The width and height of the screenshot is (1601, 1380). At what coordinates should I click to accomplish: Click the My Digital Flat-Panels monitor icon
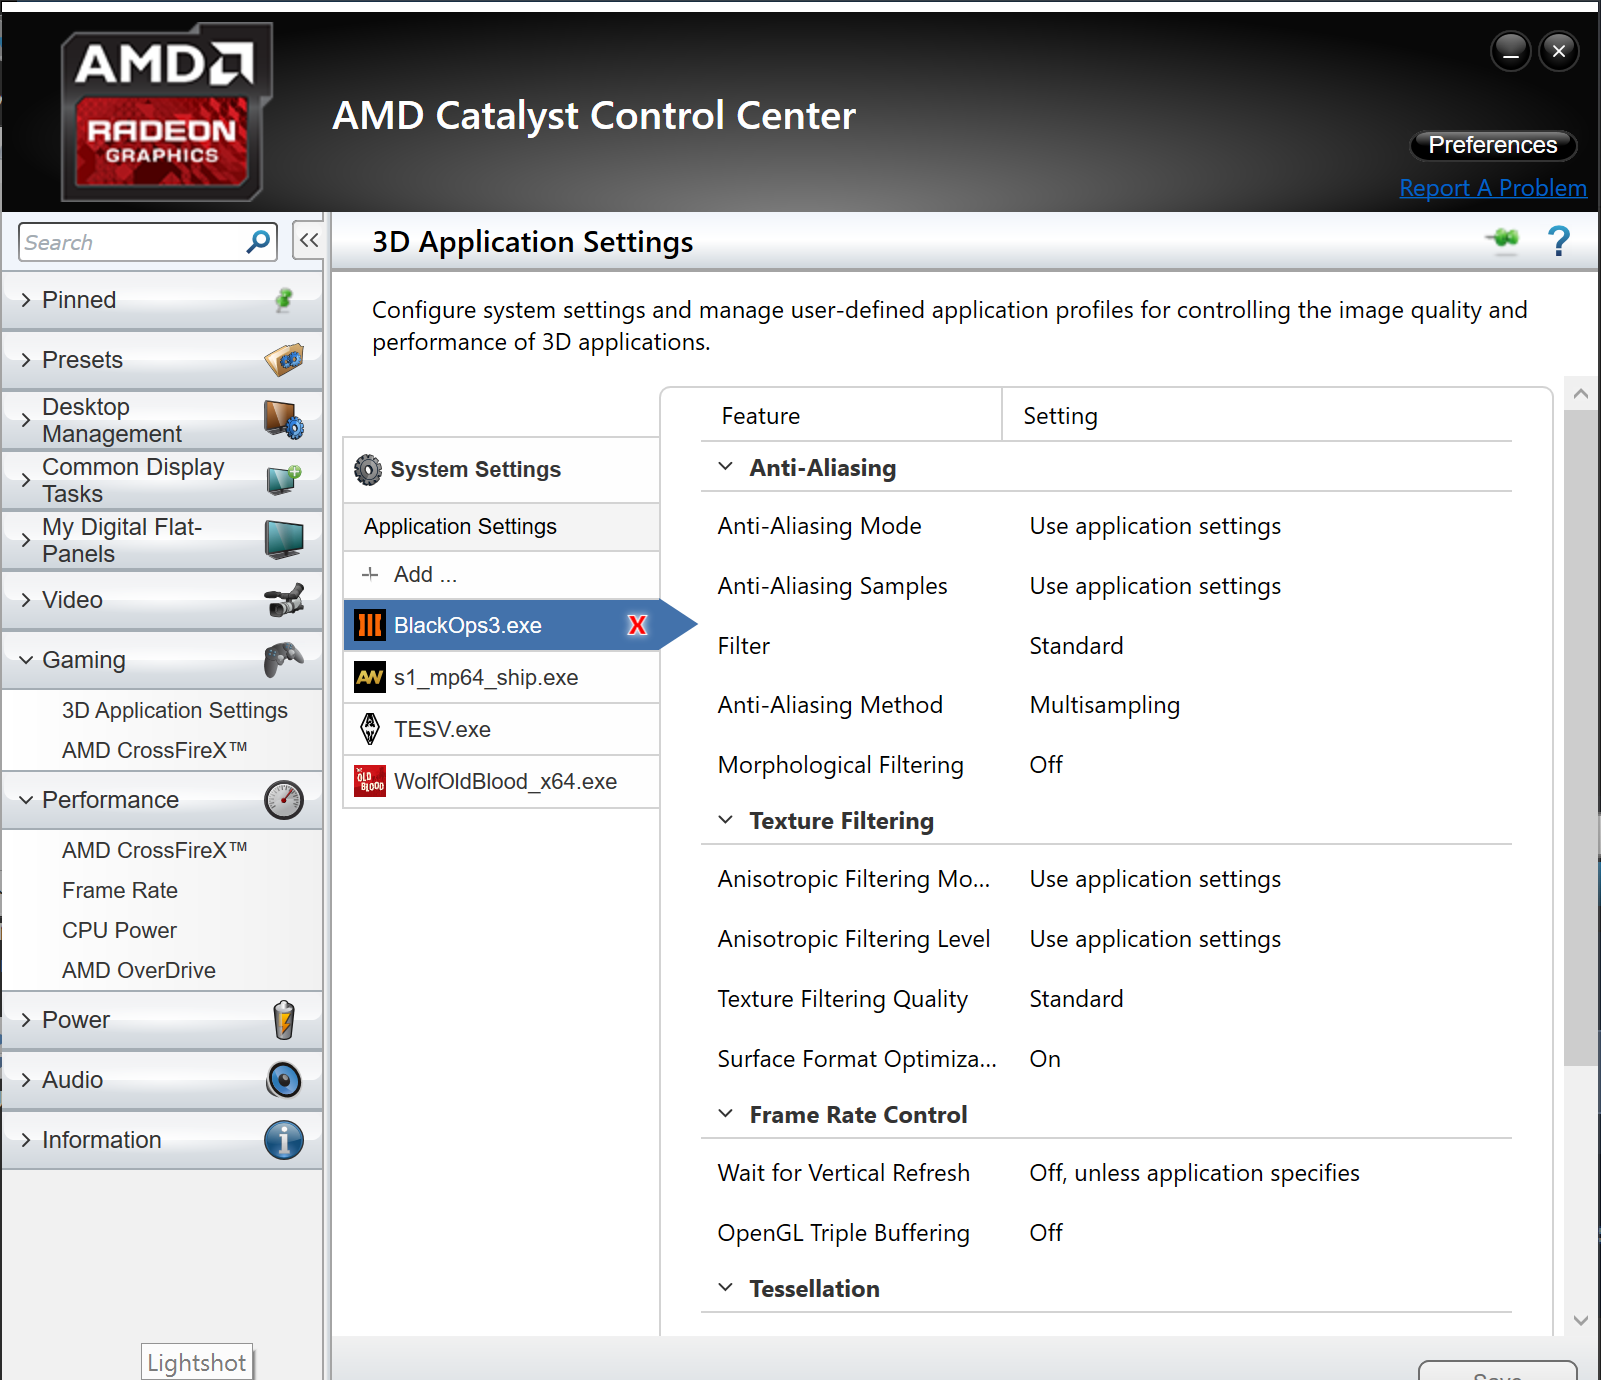284,540
